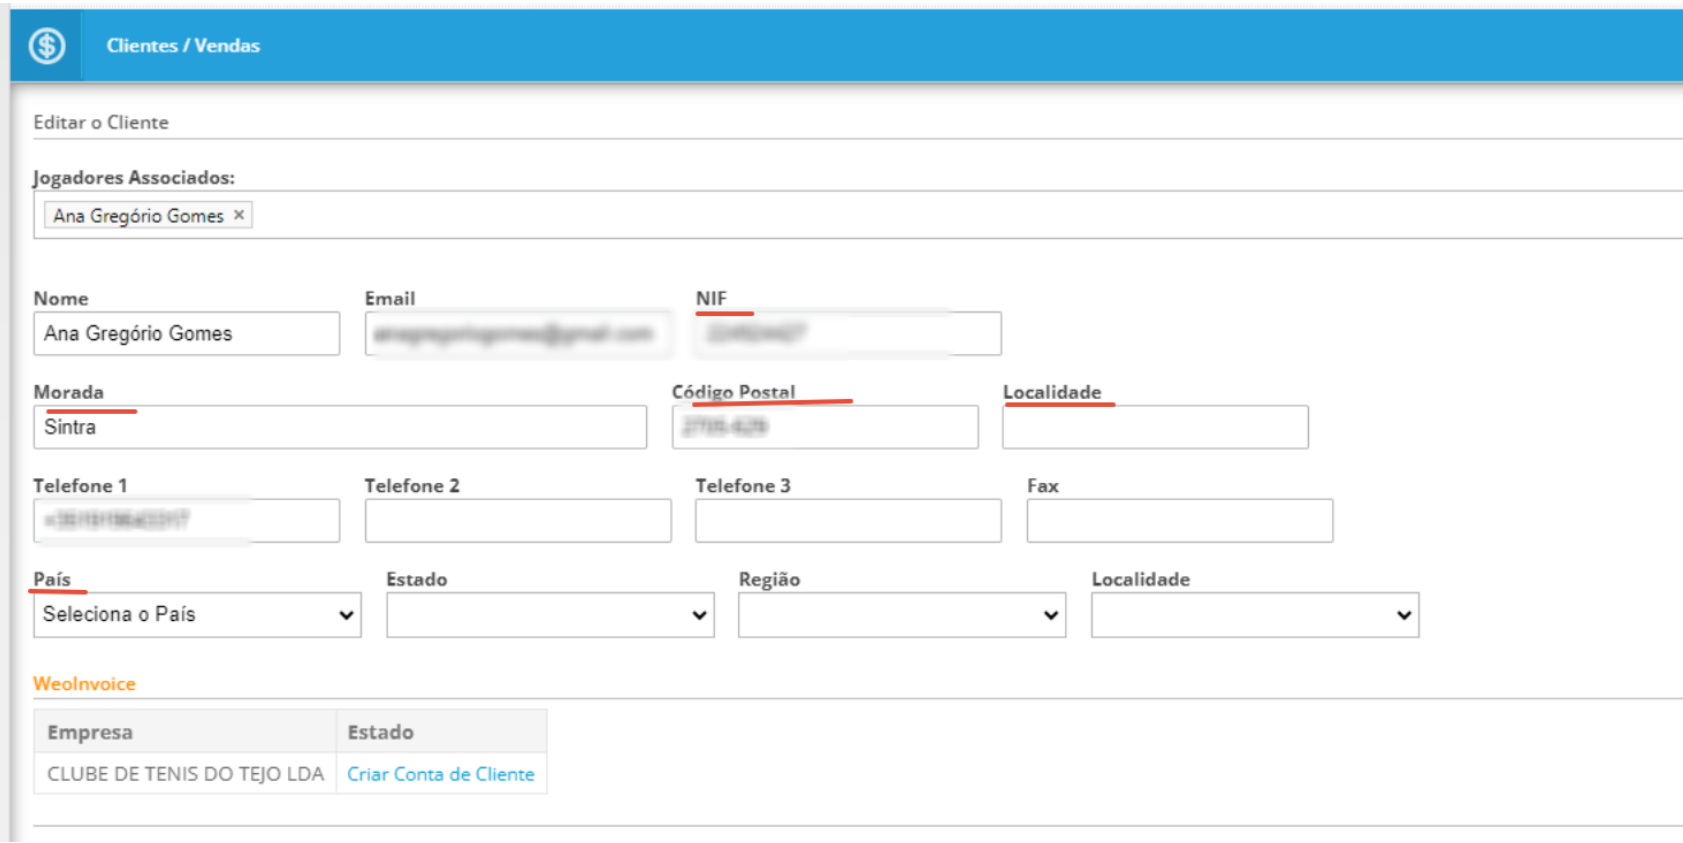Open the Região dropdown
The image size is (1683, 843).
[x=901, y=615]
